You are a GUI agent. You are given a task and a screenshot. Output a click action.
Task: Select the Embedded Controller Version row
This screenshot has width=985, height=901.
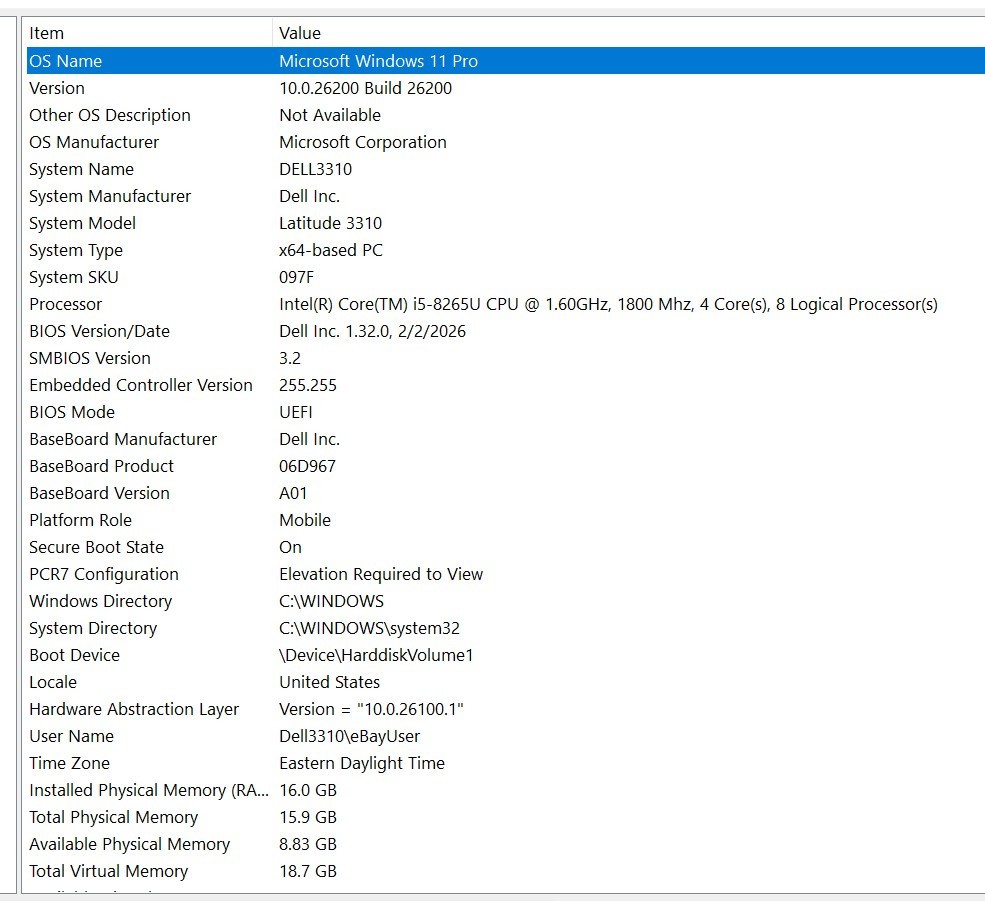tap(506, 385)
